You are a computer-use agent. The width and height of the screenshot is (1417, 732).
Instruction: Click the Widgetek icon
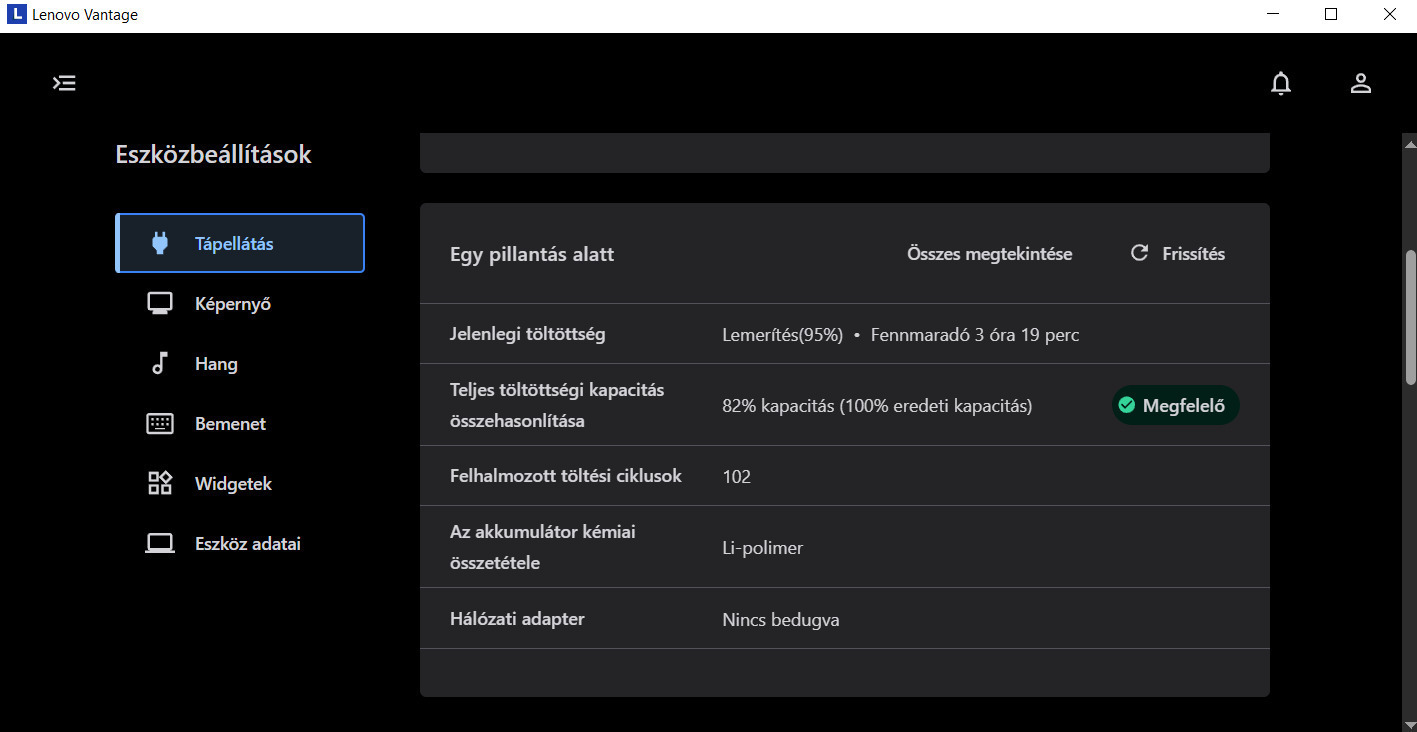[159, 484]
